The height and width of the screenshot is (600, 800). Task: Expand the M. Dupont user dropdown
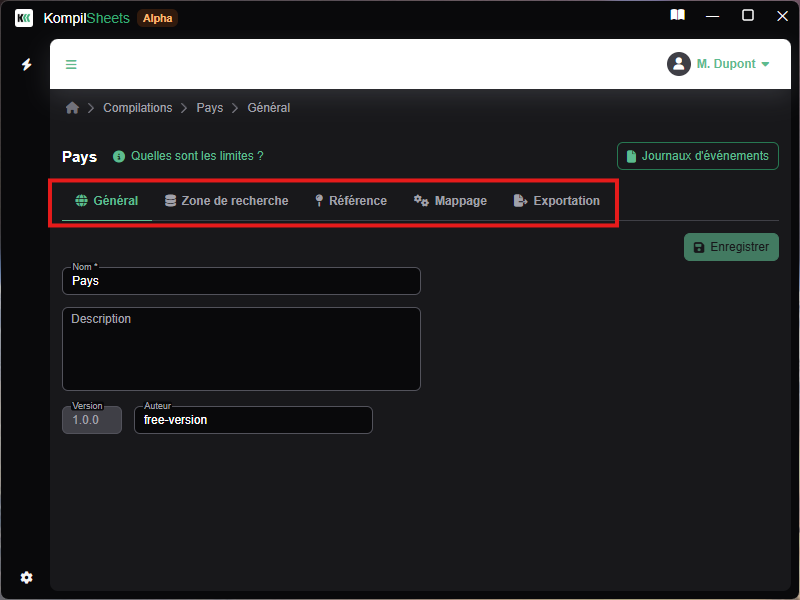pyautogui.click(x=733, y=64)
